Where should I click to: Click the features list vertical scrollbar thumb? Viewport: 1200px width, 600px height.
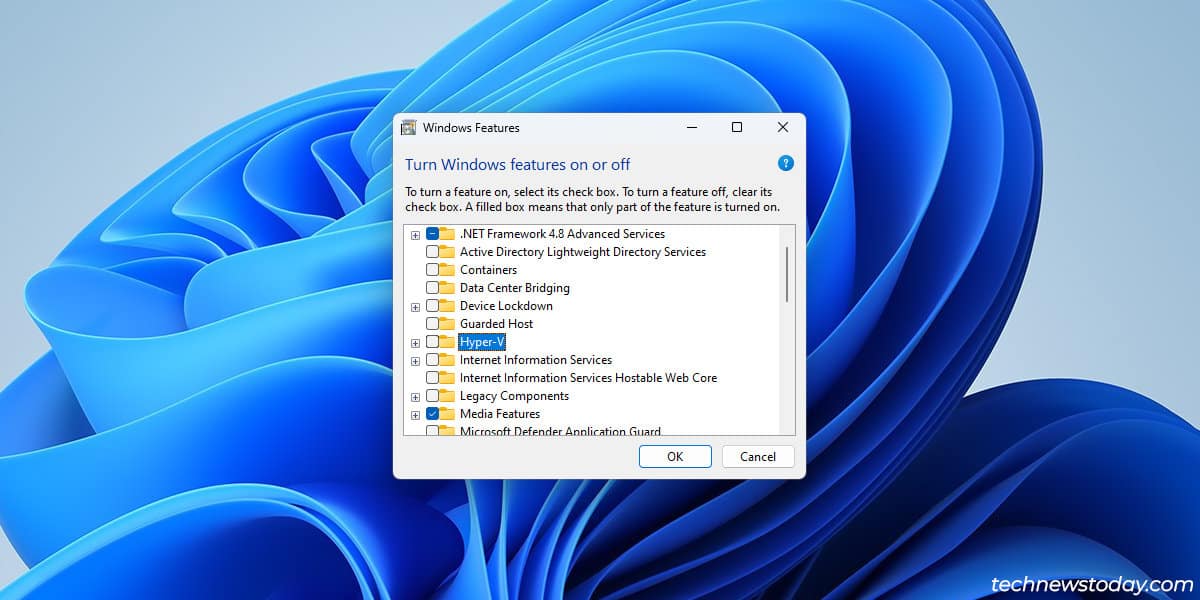click(787, 273)
